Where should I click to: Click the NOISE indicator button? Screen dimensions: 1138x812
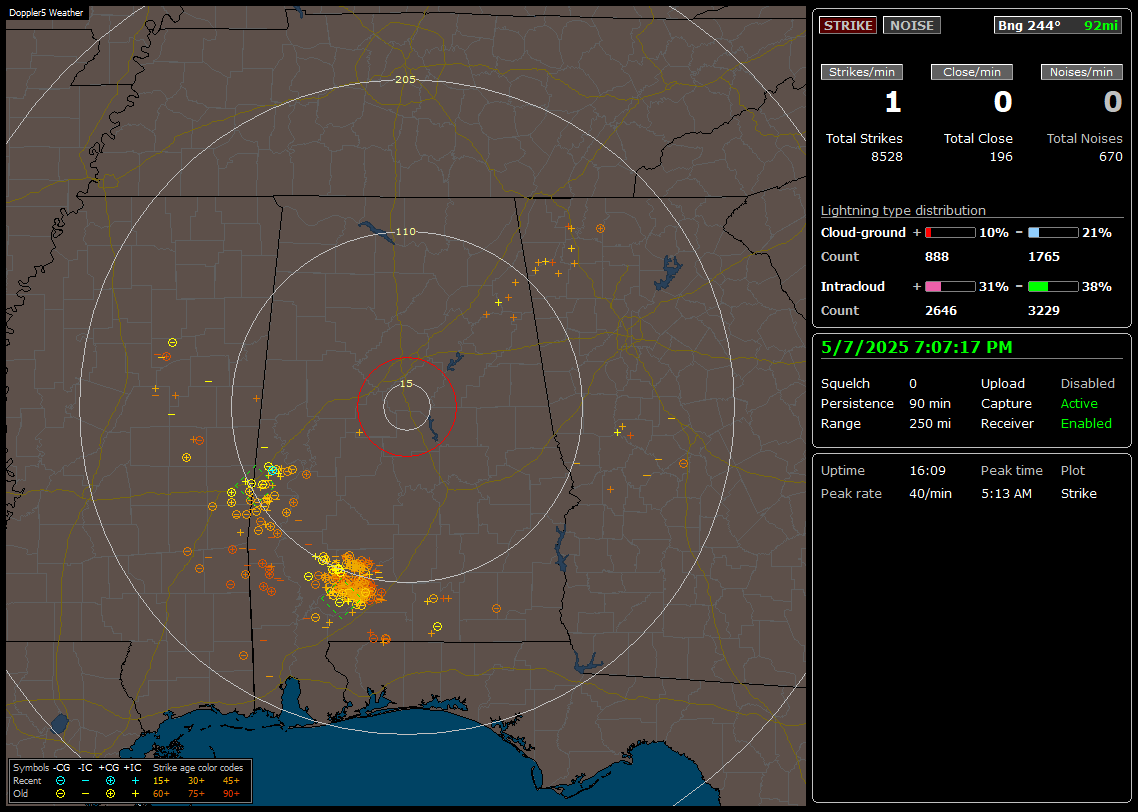point(912,25)
